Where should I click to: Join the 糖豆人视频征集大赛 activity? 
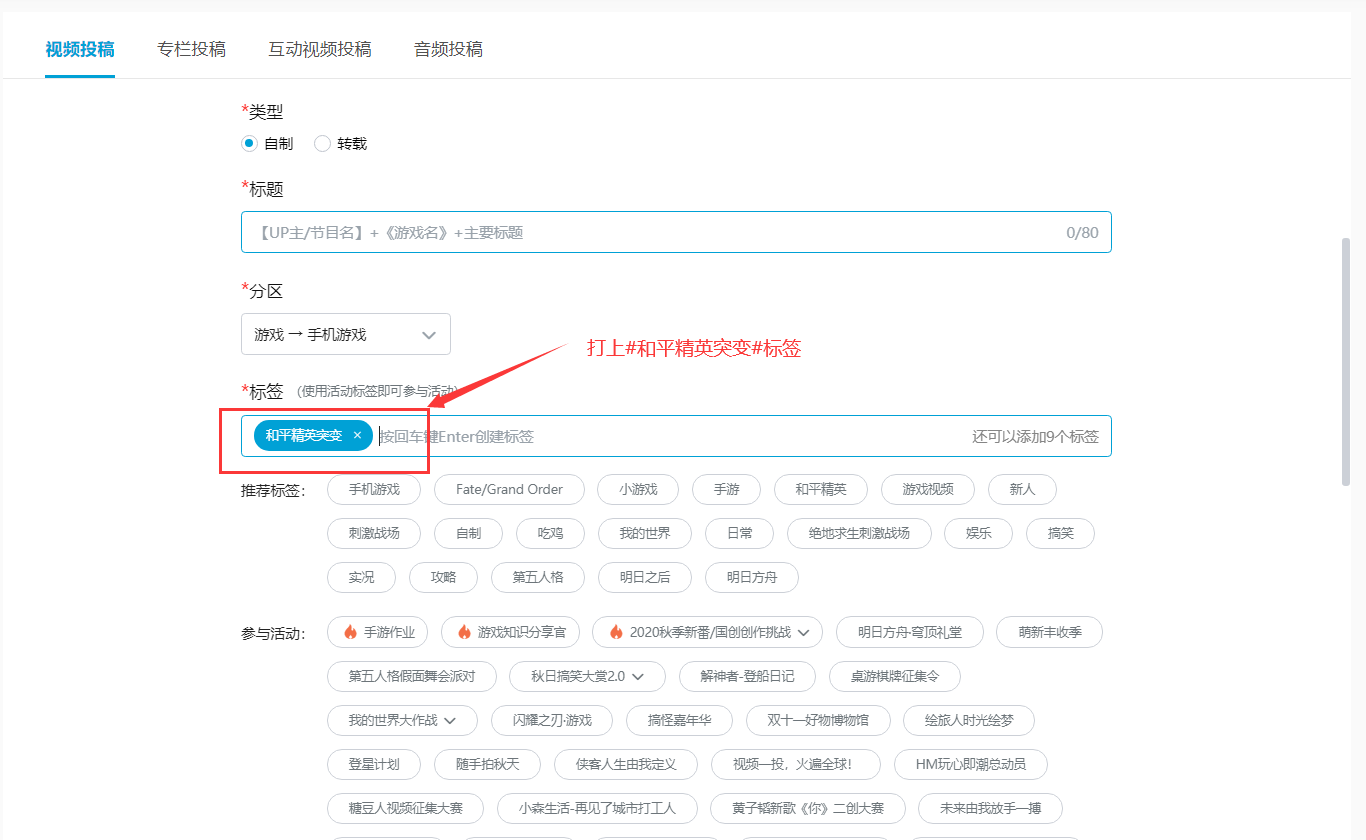pos(406,809)
